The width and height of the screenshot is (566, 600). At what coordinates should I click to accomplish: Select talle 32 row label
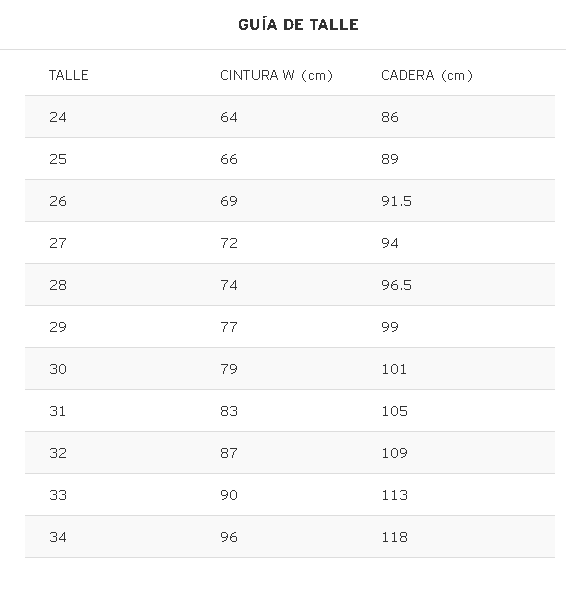[x=58, y=453]
